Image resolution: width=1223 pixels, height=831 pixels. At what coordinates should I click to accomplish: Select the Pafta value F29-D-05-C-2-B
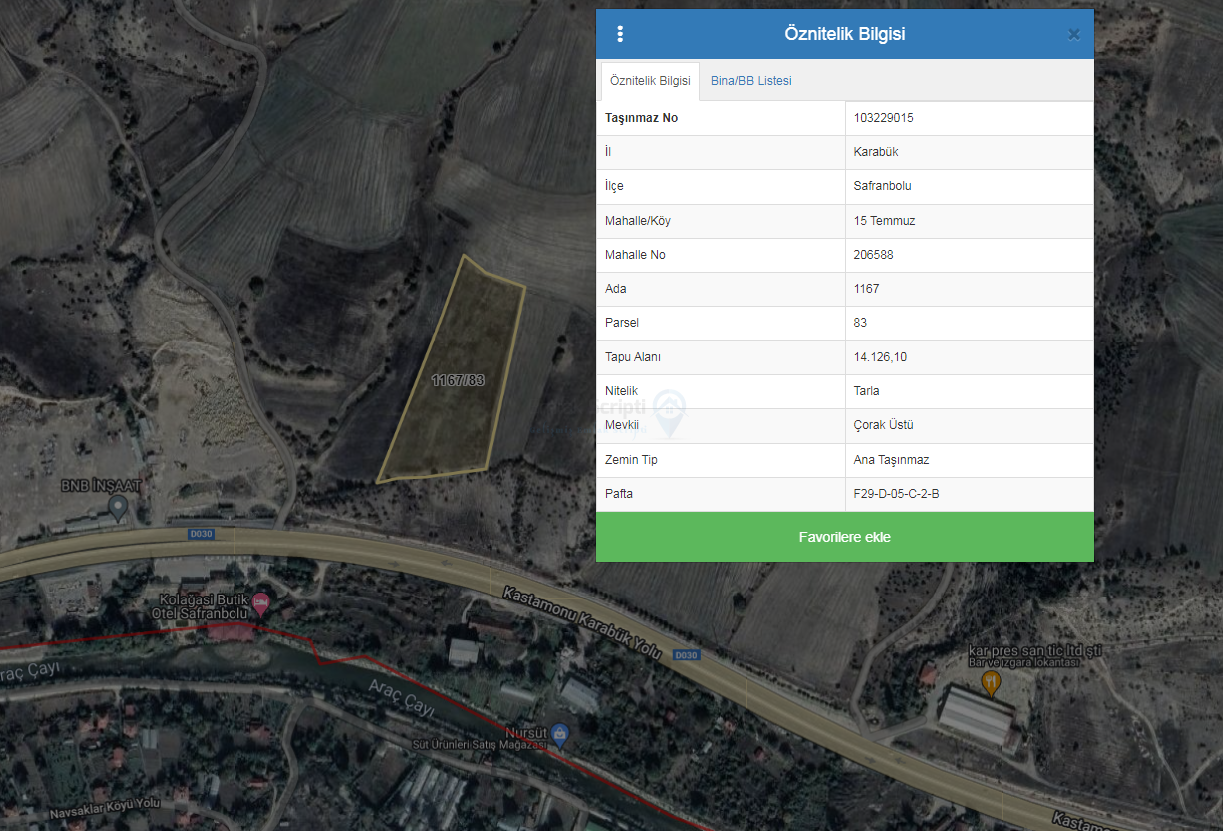(x=897, y=494)
